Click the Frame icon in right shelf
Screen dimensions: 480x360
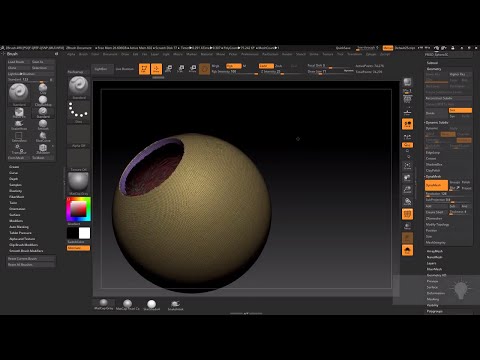point(407,166)
